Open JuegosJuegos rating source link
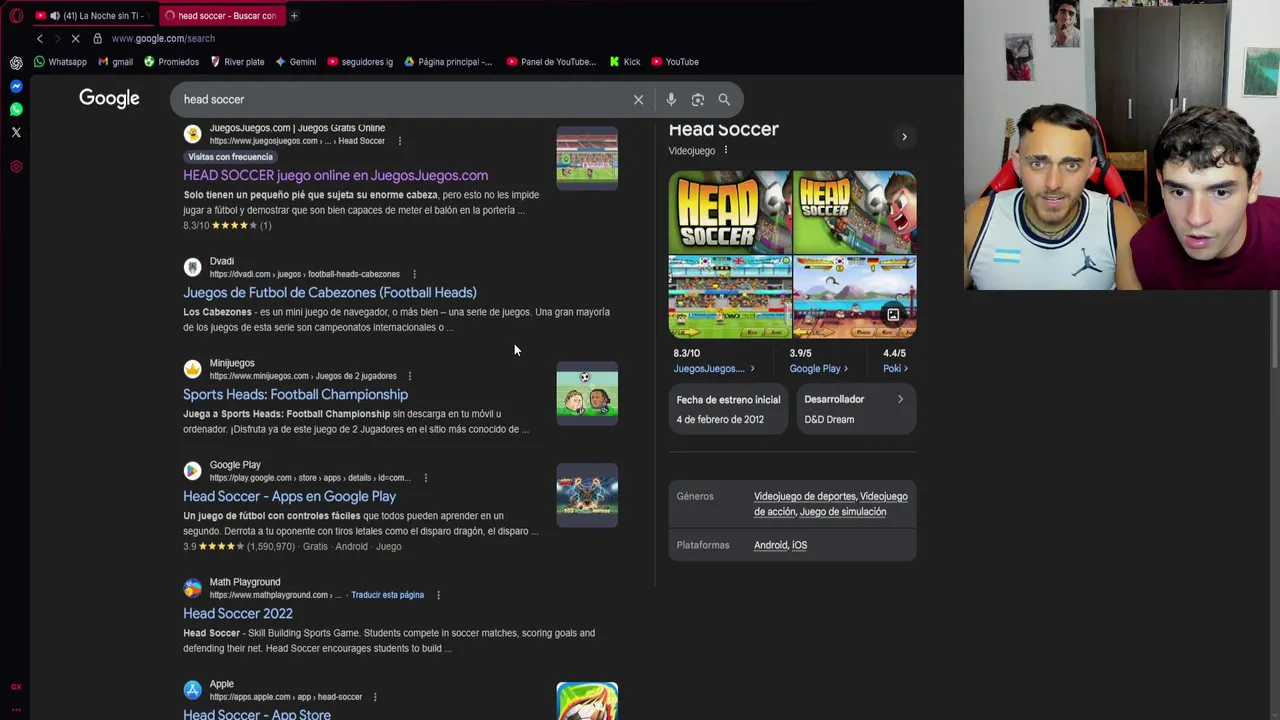Image resolution: width=1280 pixels, height=720 pixels. click(713, 369)
